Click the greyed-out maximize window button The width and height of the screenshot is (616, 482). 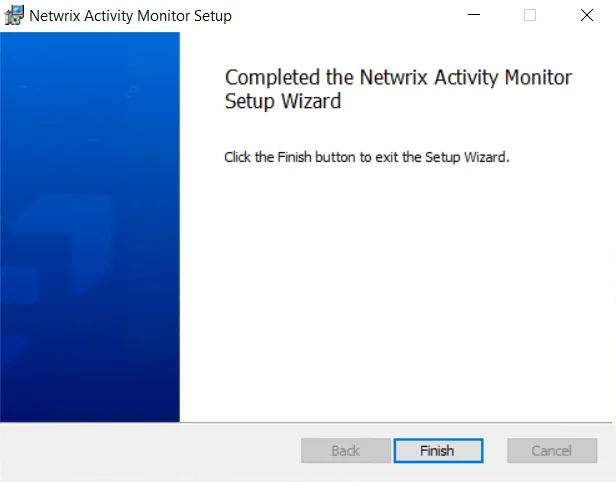pyautogui.click(x=530, y=15)
